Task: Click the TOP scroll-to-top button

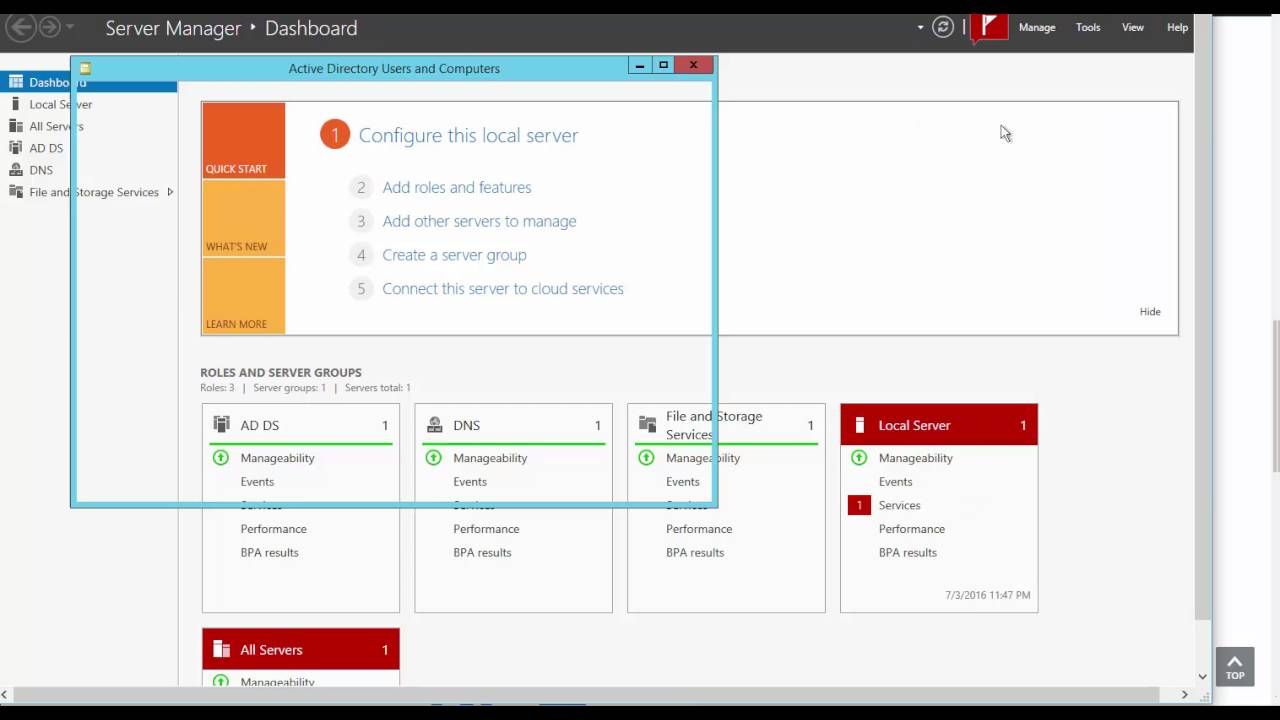Action: [1235, 667]
